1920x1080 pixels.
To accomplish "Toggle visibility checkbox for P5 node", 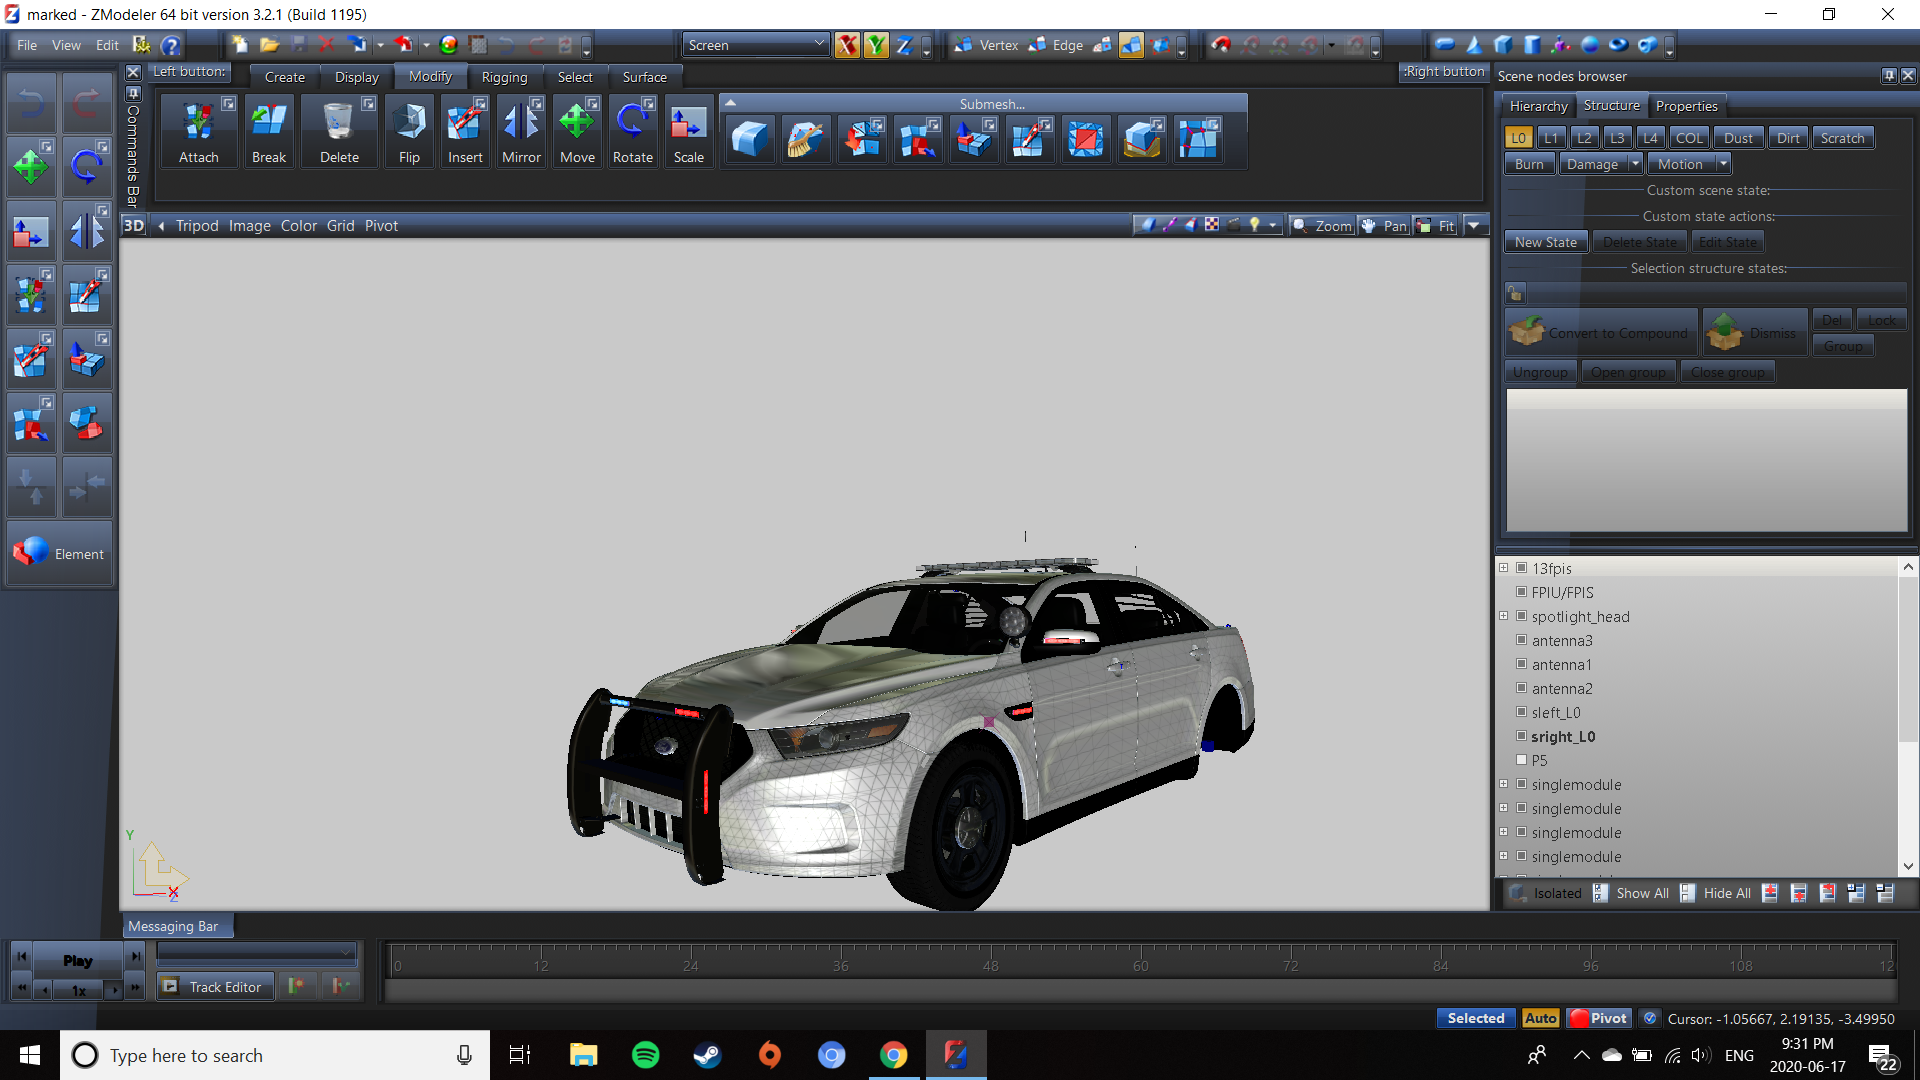I will (x=1521, y=760).
